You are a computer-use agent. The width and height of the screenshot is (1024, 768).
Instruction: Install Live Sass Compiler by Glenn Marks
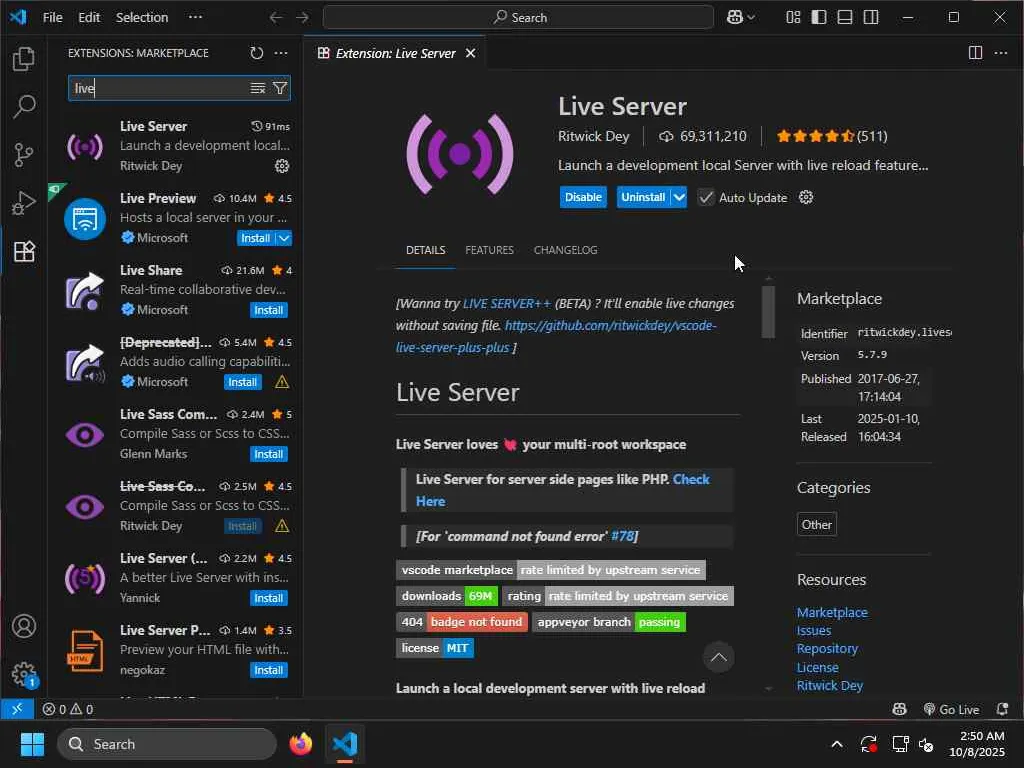268,454
